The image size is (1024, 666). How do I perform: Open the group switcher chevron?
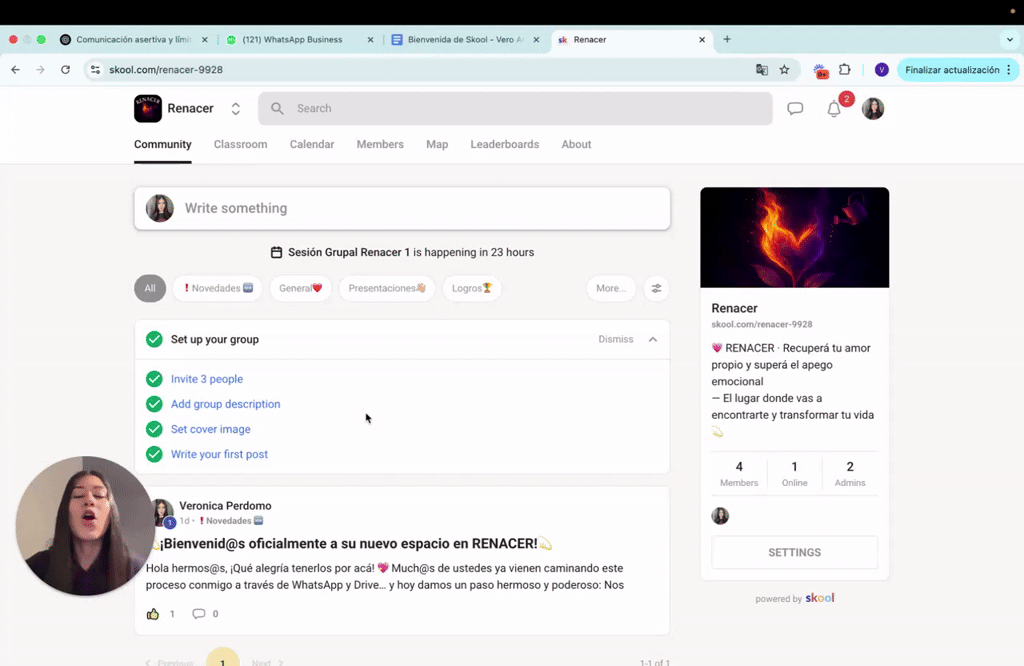pos(235,107)
